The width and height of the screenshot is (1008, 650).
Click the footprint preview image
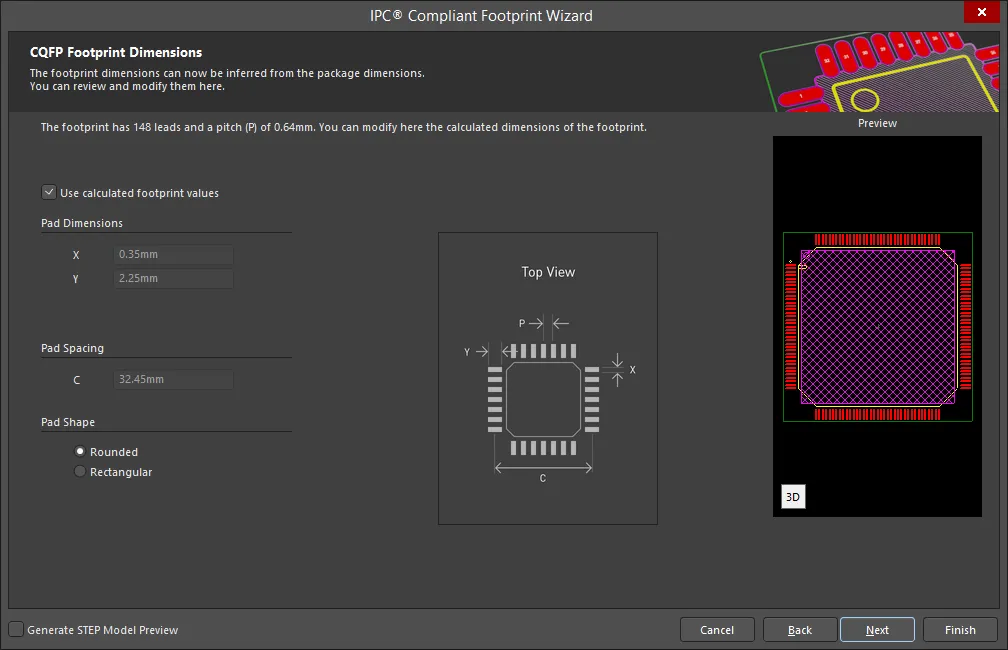click(x=878, y=326)
